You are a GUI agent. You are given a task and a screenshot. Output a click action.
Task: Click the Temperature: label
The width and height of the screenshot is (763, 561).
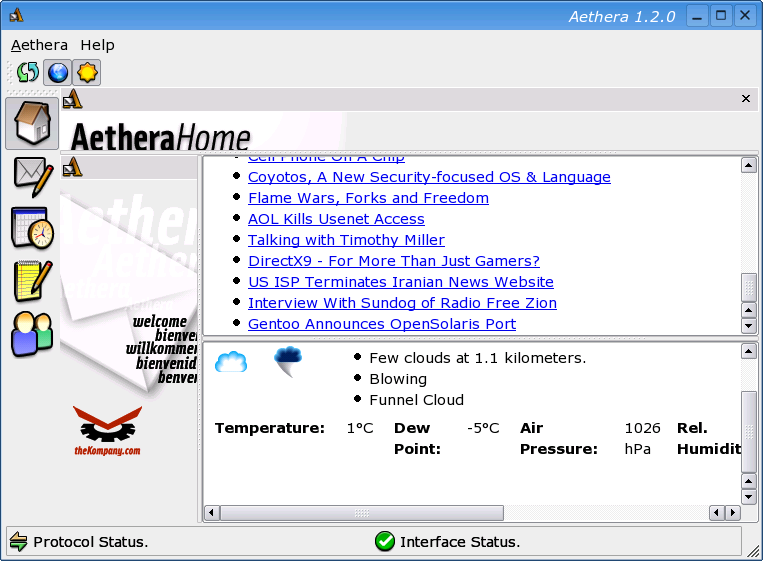click(270, 428)
